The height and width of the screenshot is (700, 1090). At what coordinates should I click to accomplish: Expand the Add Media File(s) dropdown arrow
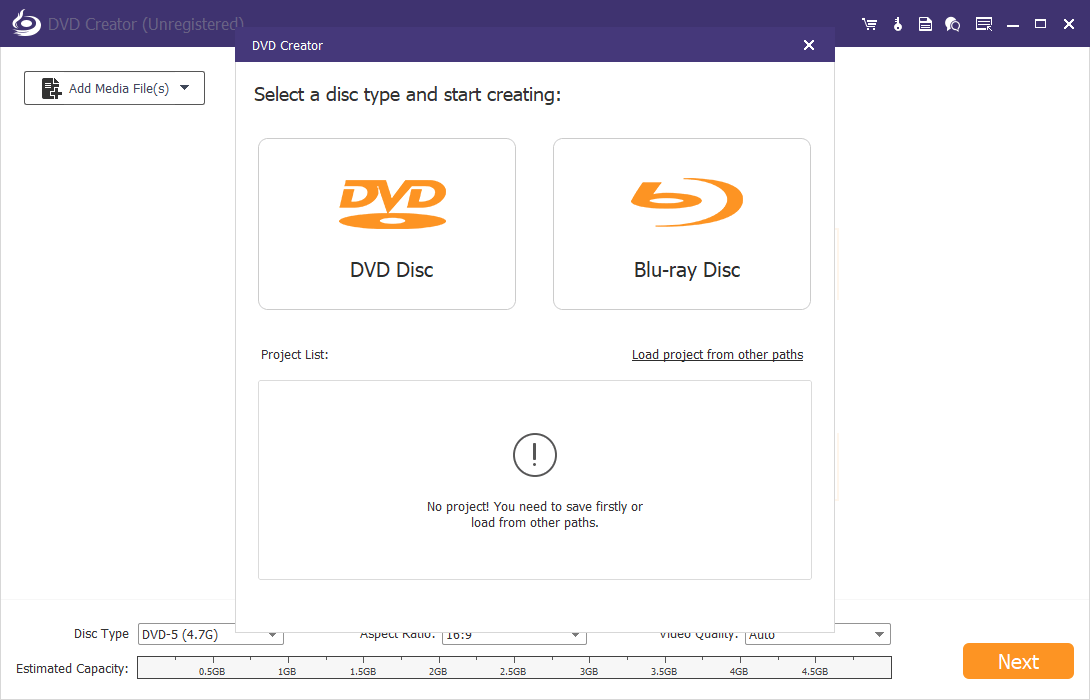[184, 88]
